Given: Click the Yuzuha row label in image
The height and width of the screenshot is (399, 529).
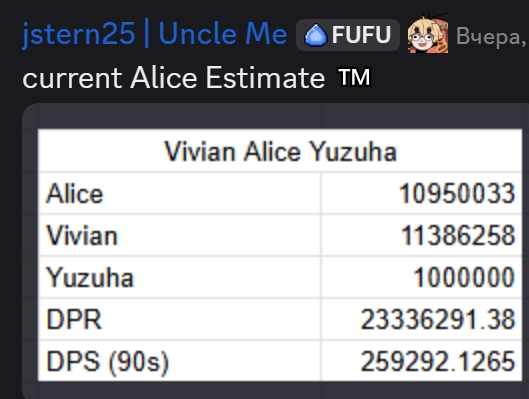Looking at the screenshot, I should [90, 278].
